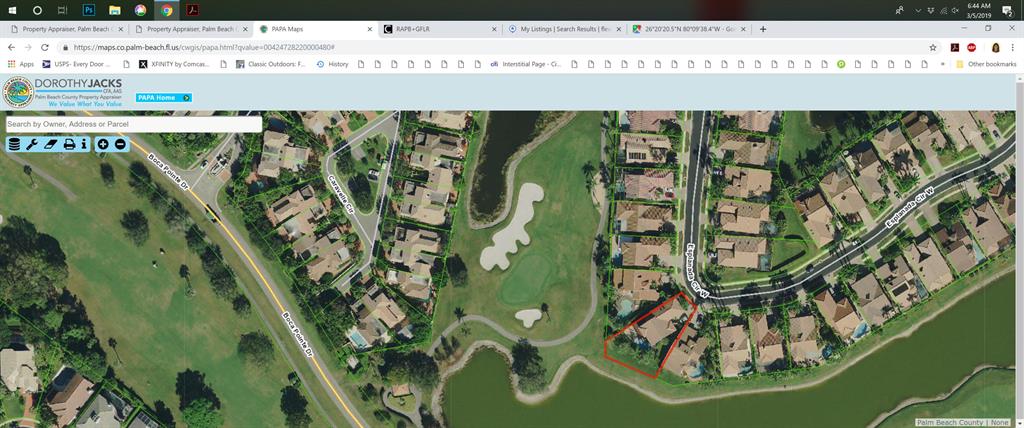1024x428 pixels.
Task: Expand the hidden bookmarks overflow chevron
Action: (x=942, y=64)
